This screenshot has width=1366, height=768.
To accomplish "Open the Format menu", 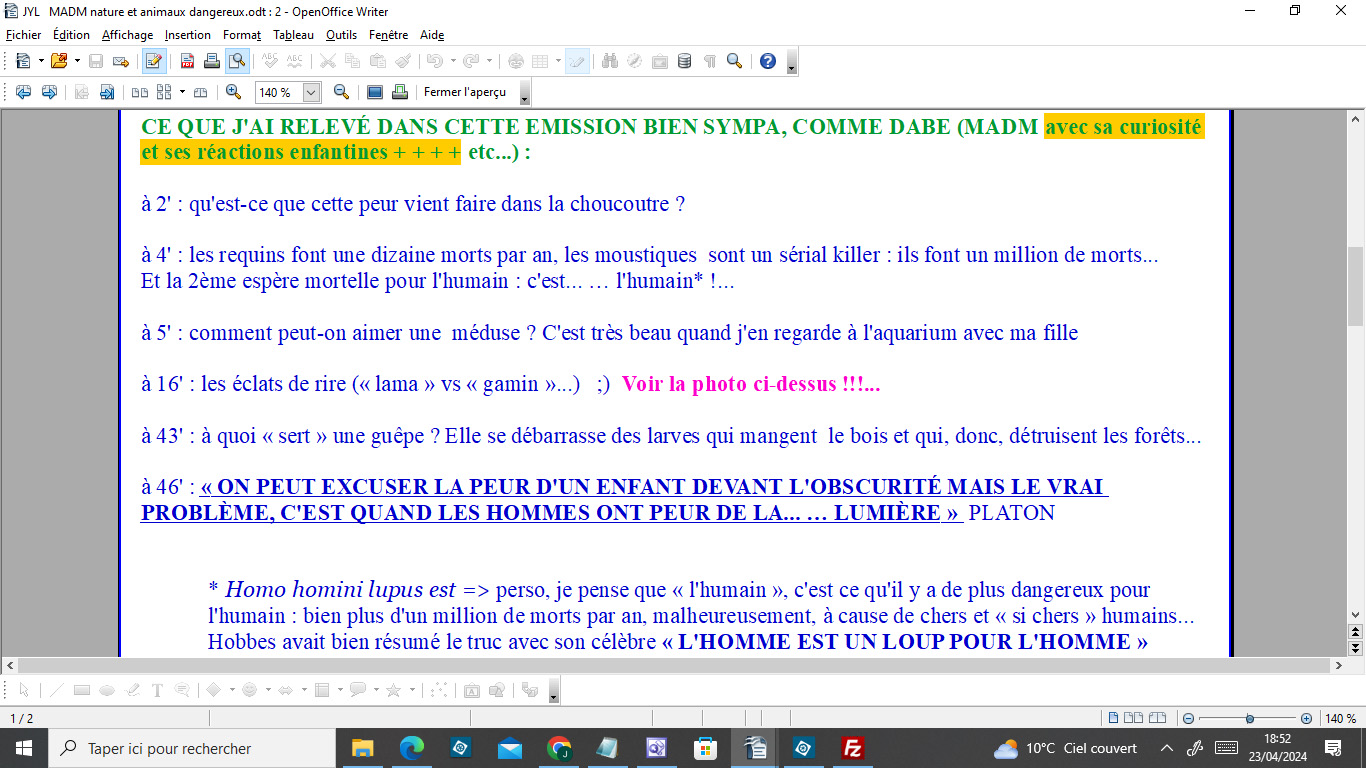I will tap(242, 35).
